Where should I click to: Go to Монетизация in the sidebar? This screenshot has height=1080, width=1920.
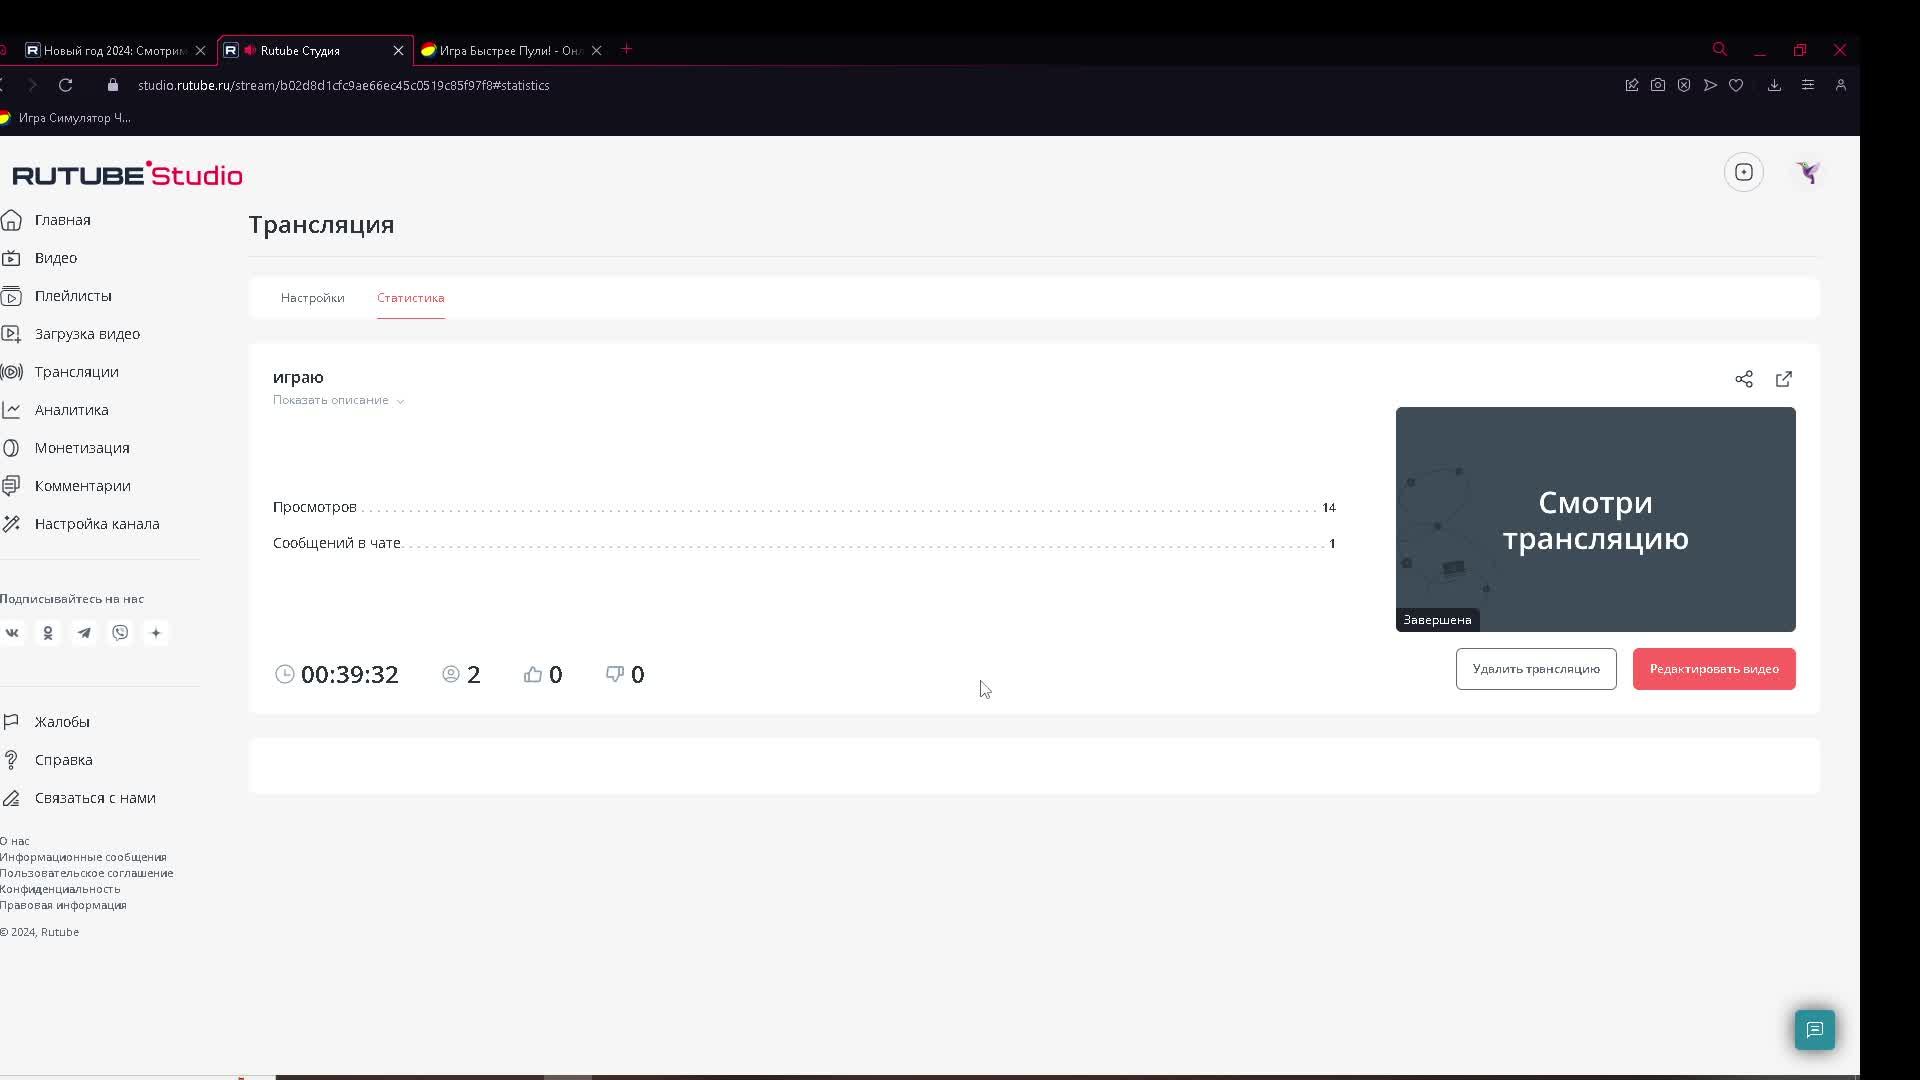[82, 448]
